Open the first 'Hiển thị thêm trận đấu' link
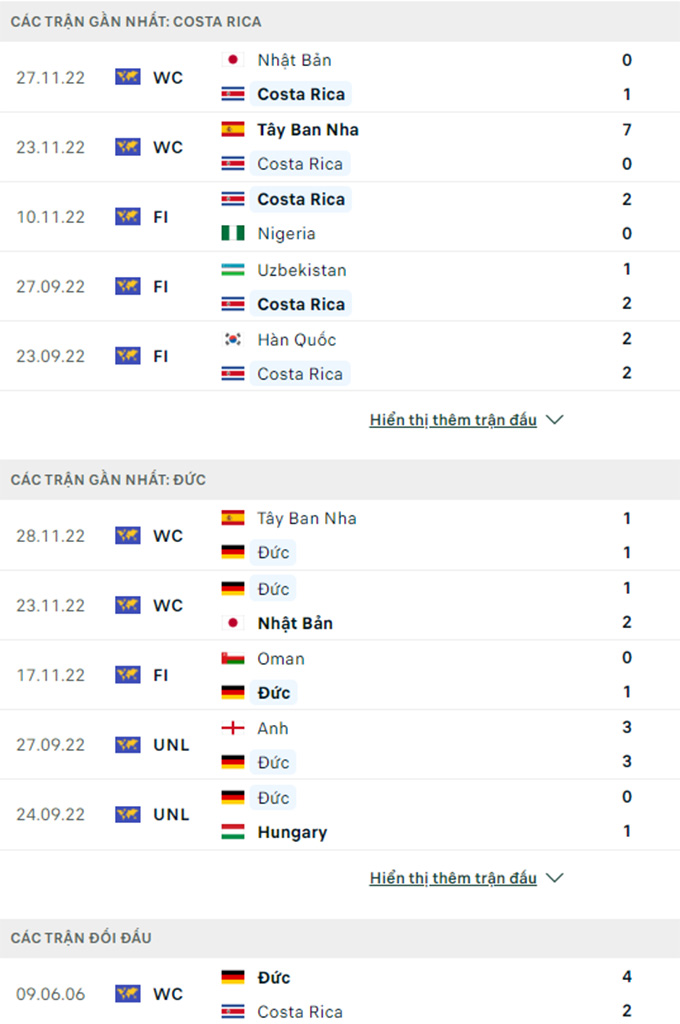 (453, 420)
